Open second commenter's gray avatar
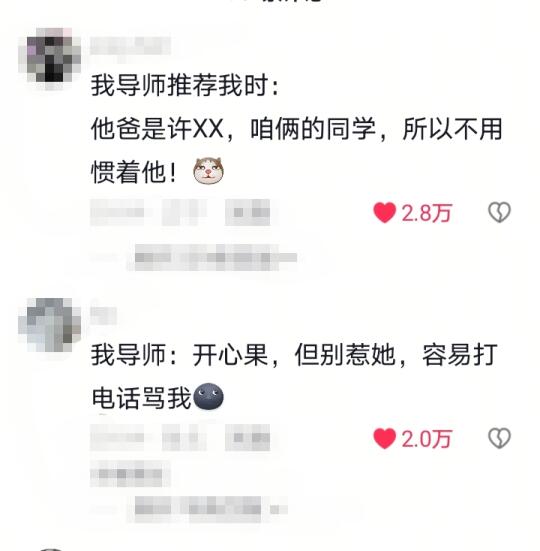Image resolution: width=540 pixels, height=551 pixels. (x=50, y=325)
